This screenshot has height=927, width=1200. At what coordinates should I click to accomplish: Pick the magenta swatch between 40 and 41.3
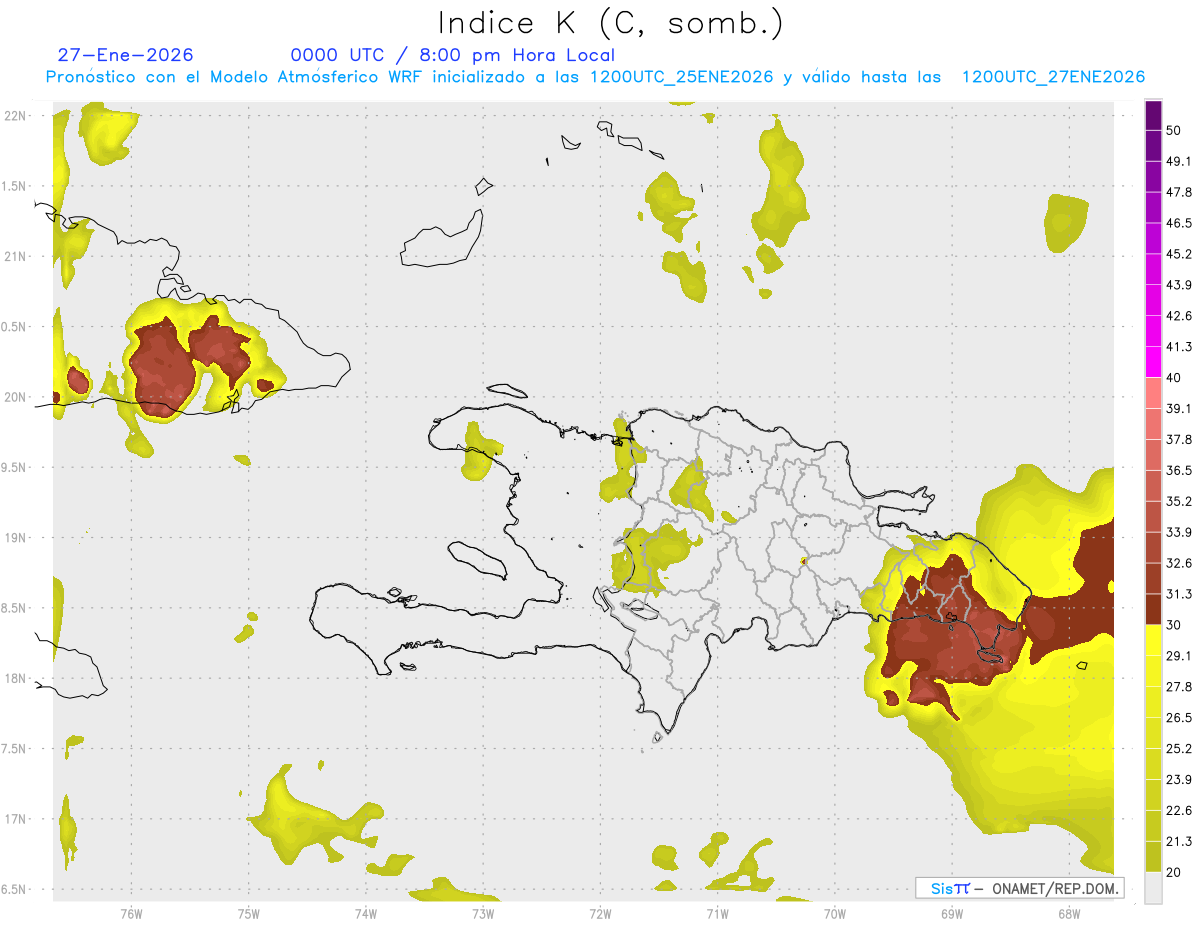[1154, 362]
